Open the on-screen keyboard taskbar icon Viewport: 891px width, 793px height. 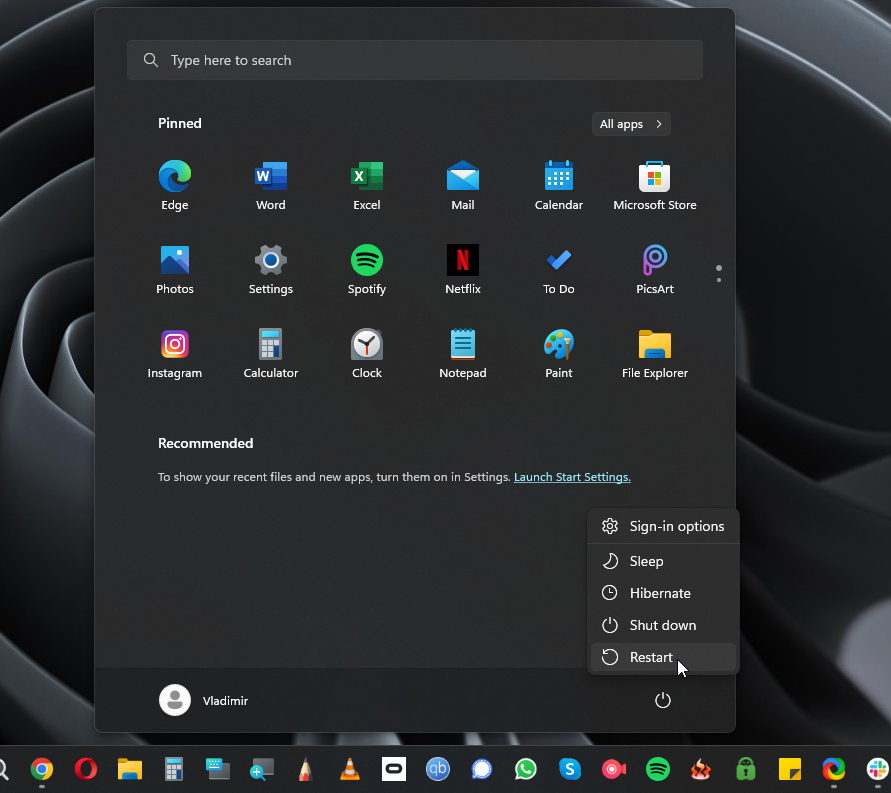click(x=218, y=770)
